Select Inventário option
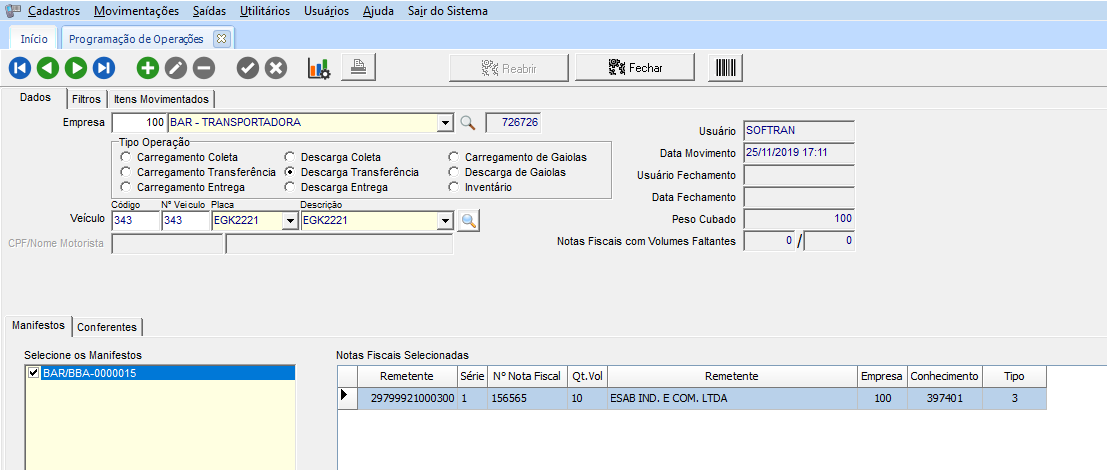1107x470 pixels. (453, 187)
